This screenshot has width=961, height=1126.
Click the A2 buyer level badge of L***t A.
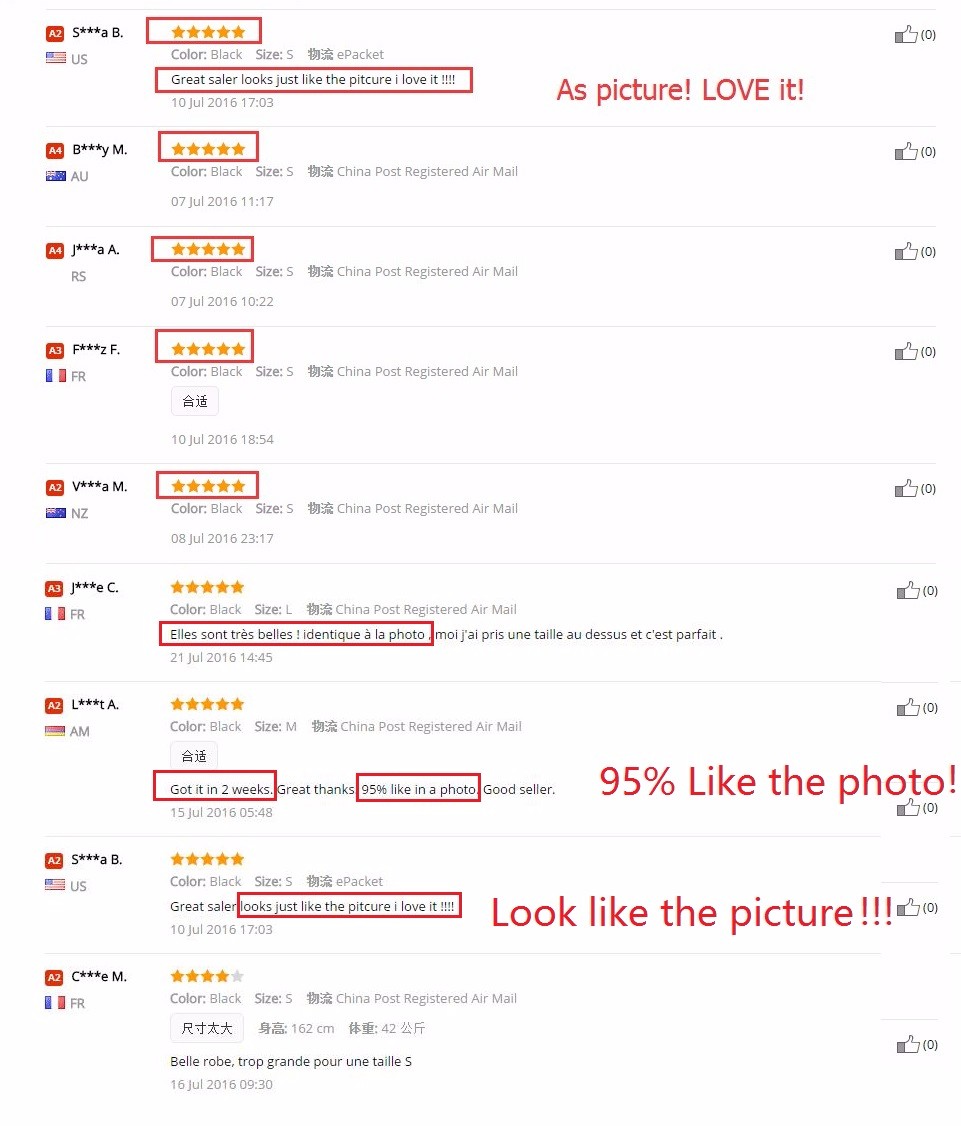click(x=54, y=706)
